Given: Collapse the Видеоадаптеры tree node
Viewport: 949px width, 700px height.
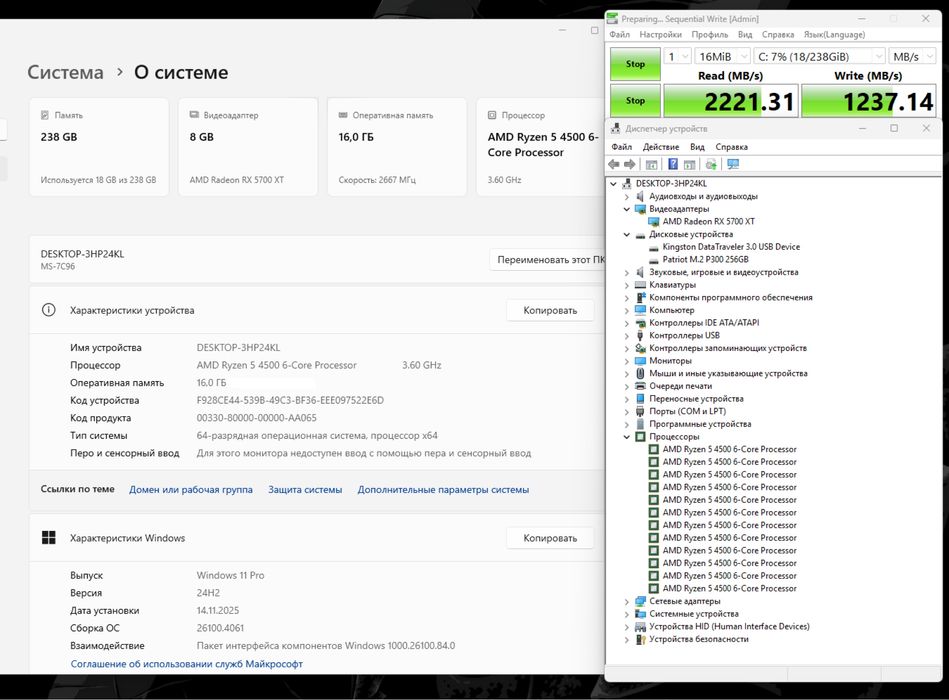Looking at the screenshot, I should 627,209.
